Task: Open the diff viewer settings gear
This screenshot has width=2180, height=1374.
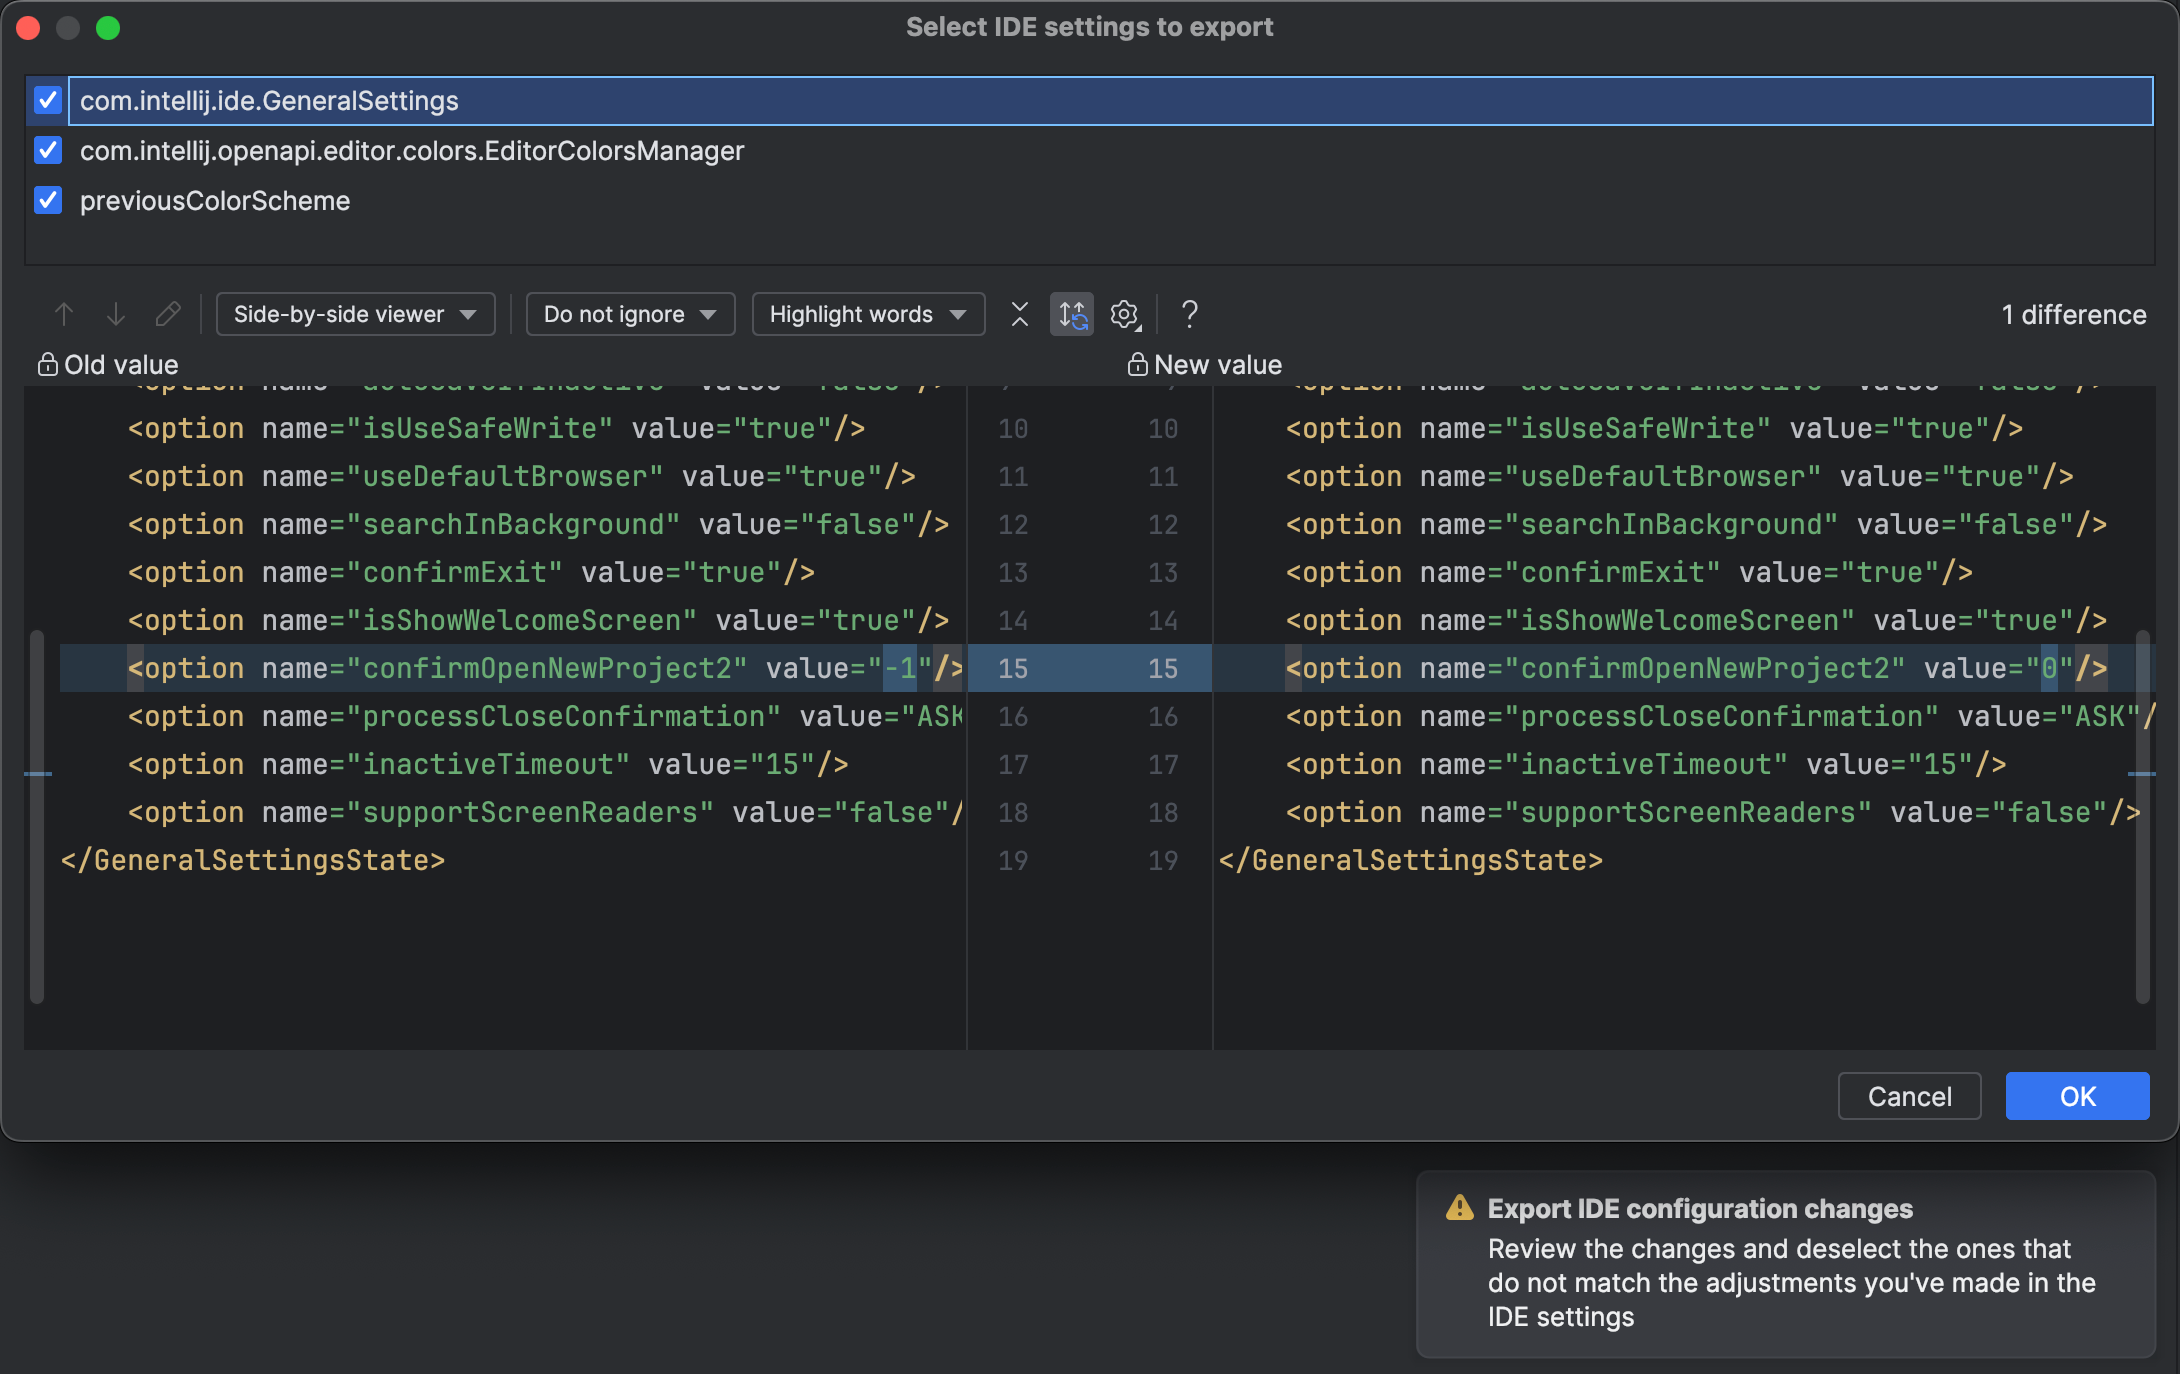Action: (1124, 314)
